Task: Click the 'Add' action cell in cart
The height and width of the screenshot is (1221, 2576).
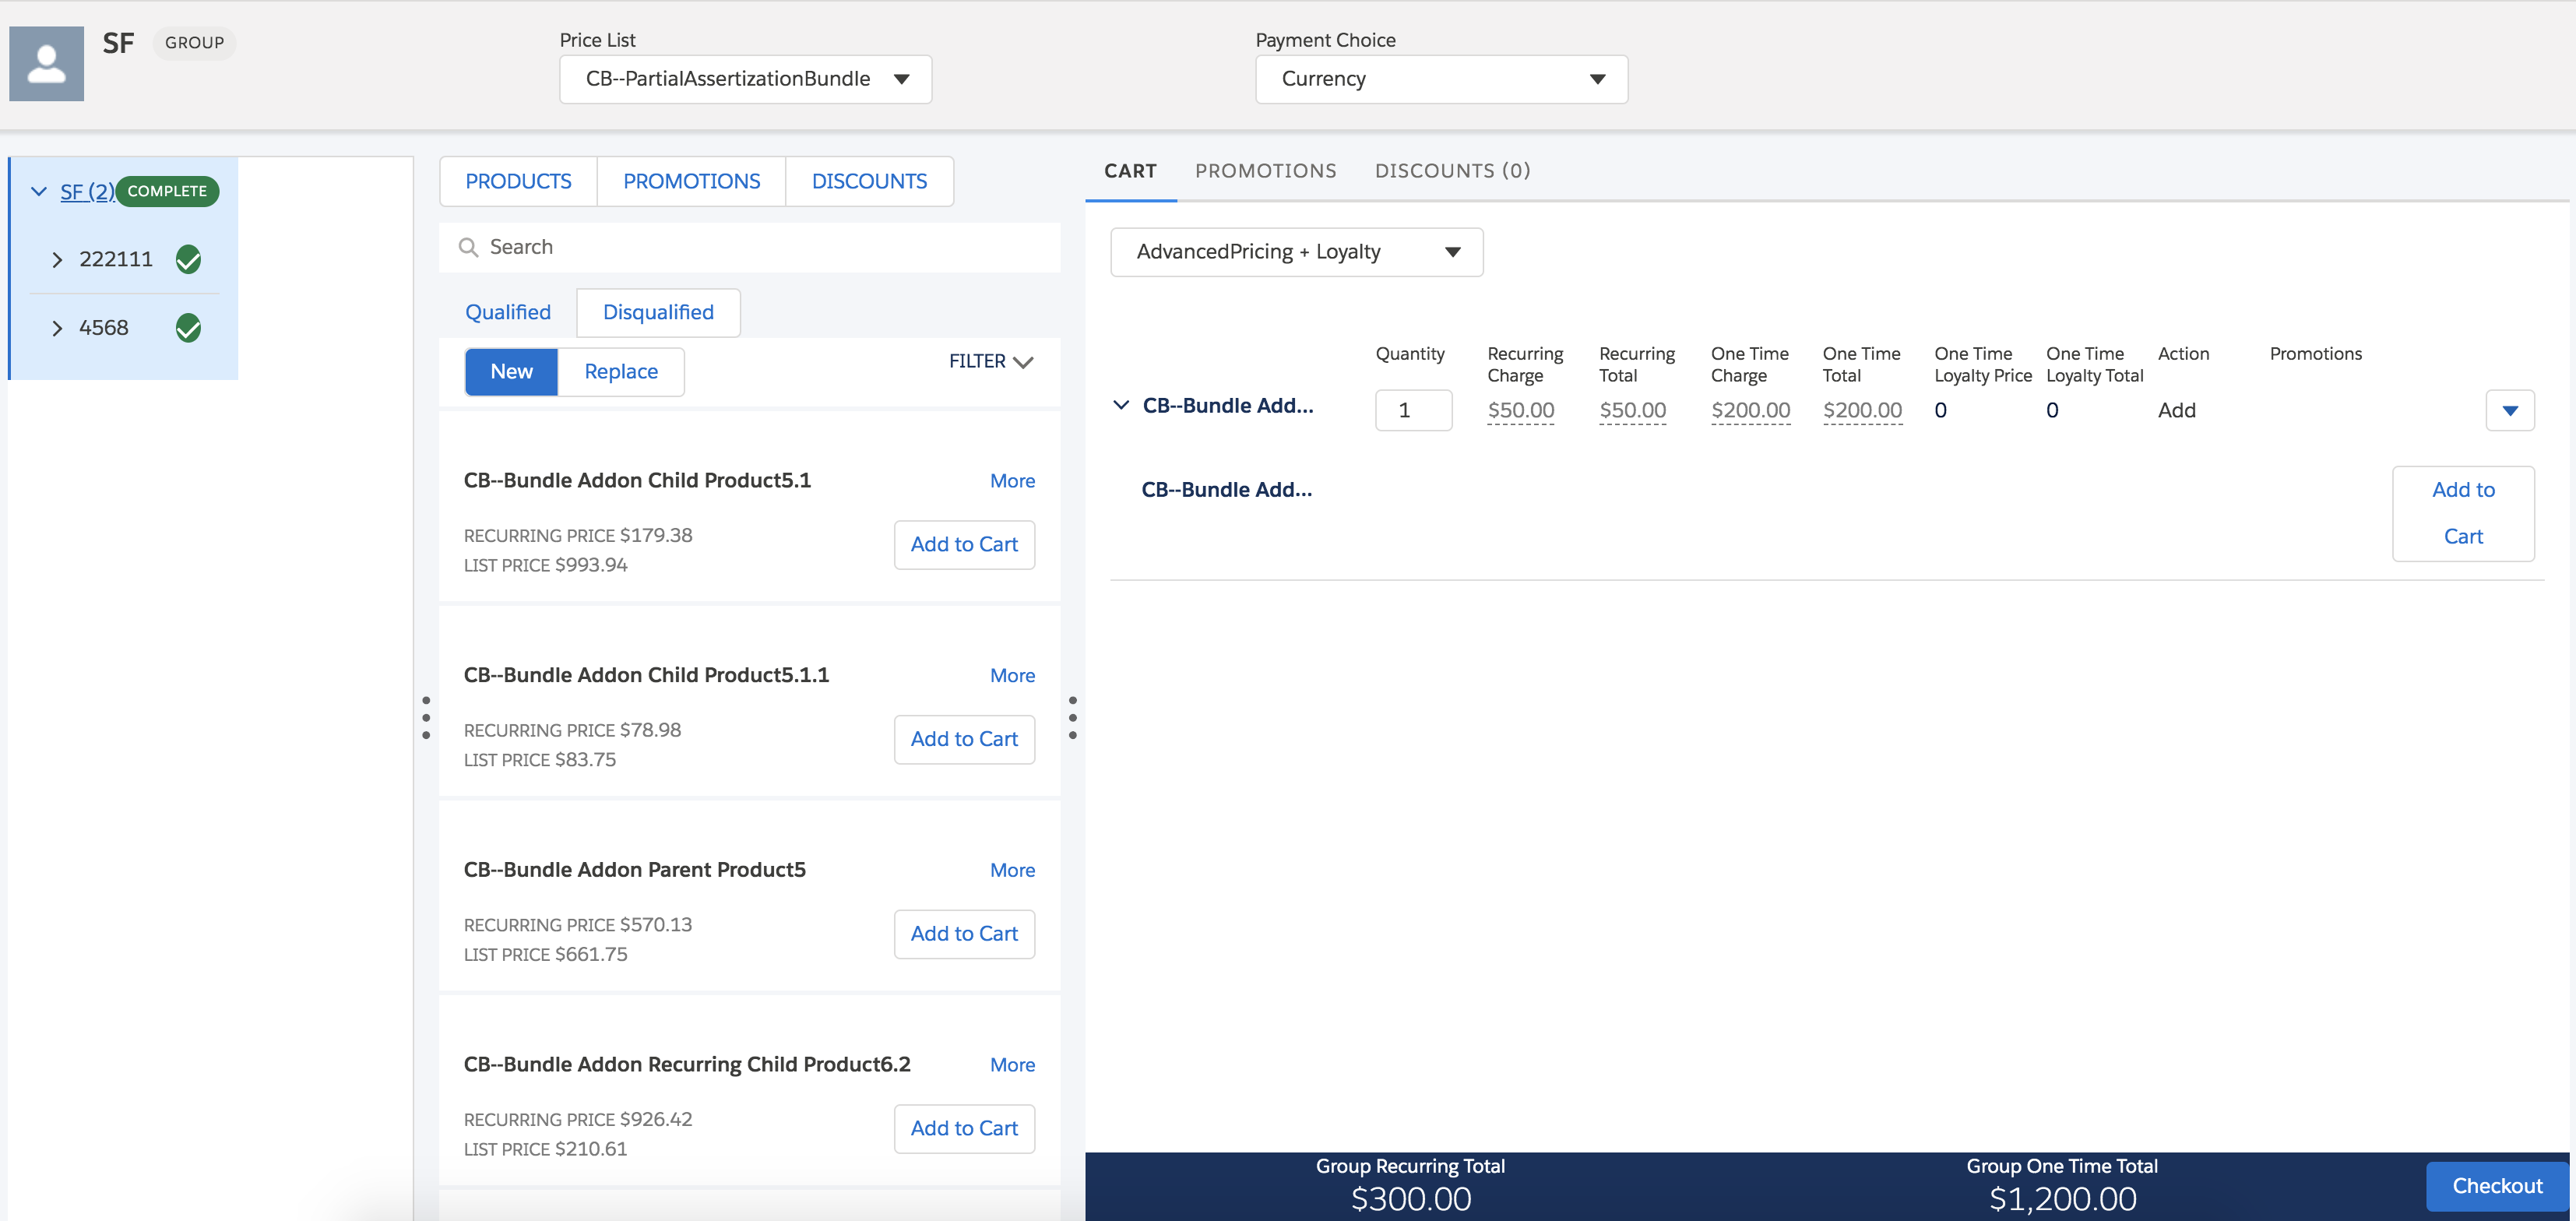Action: pos(2176,410)
